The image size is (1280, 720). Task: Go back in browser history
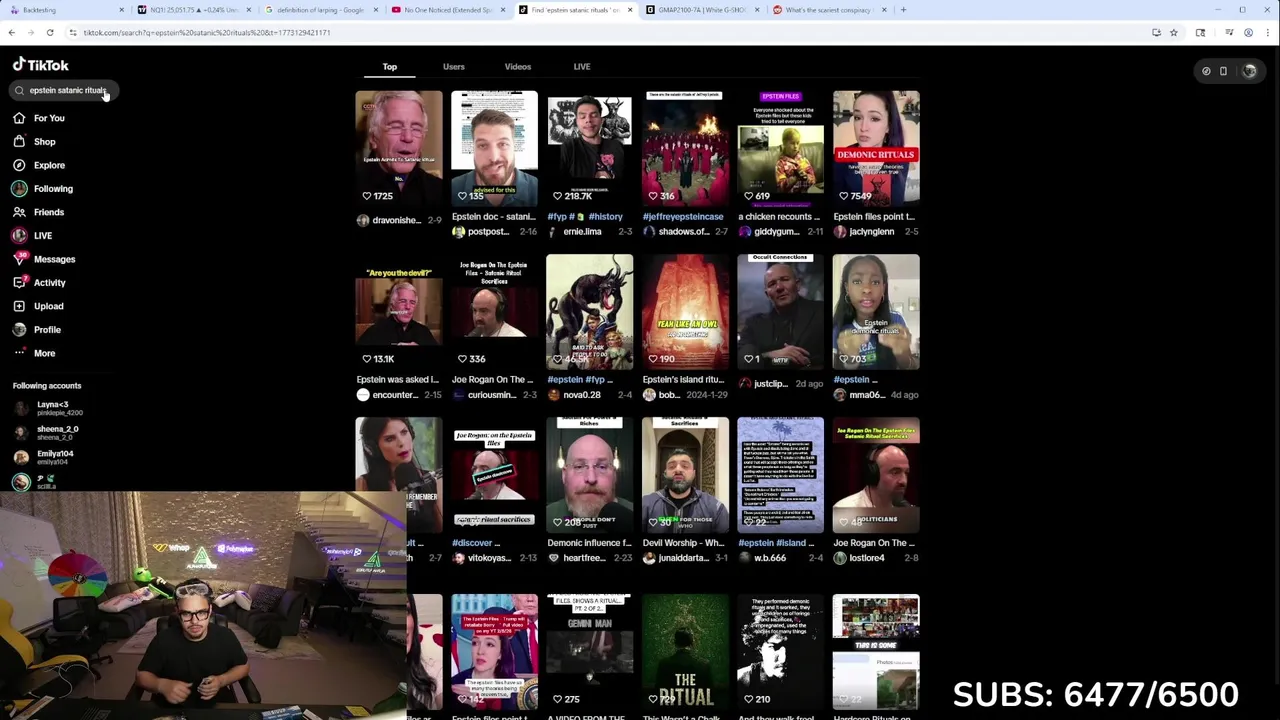(x=11, y=32)
